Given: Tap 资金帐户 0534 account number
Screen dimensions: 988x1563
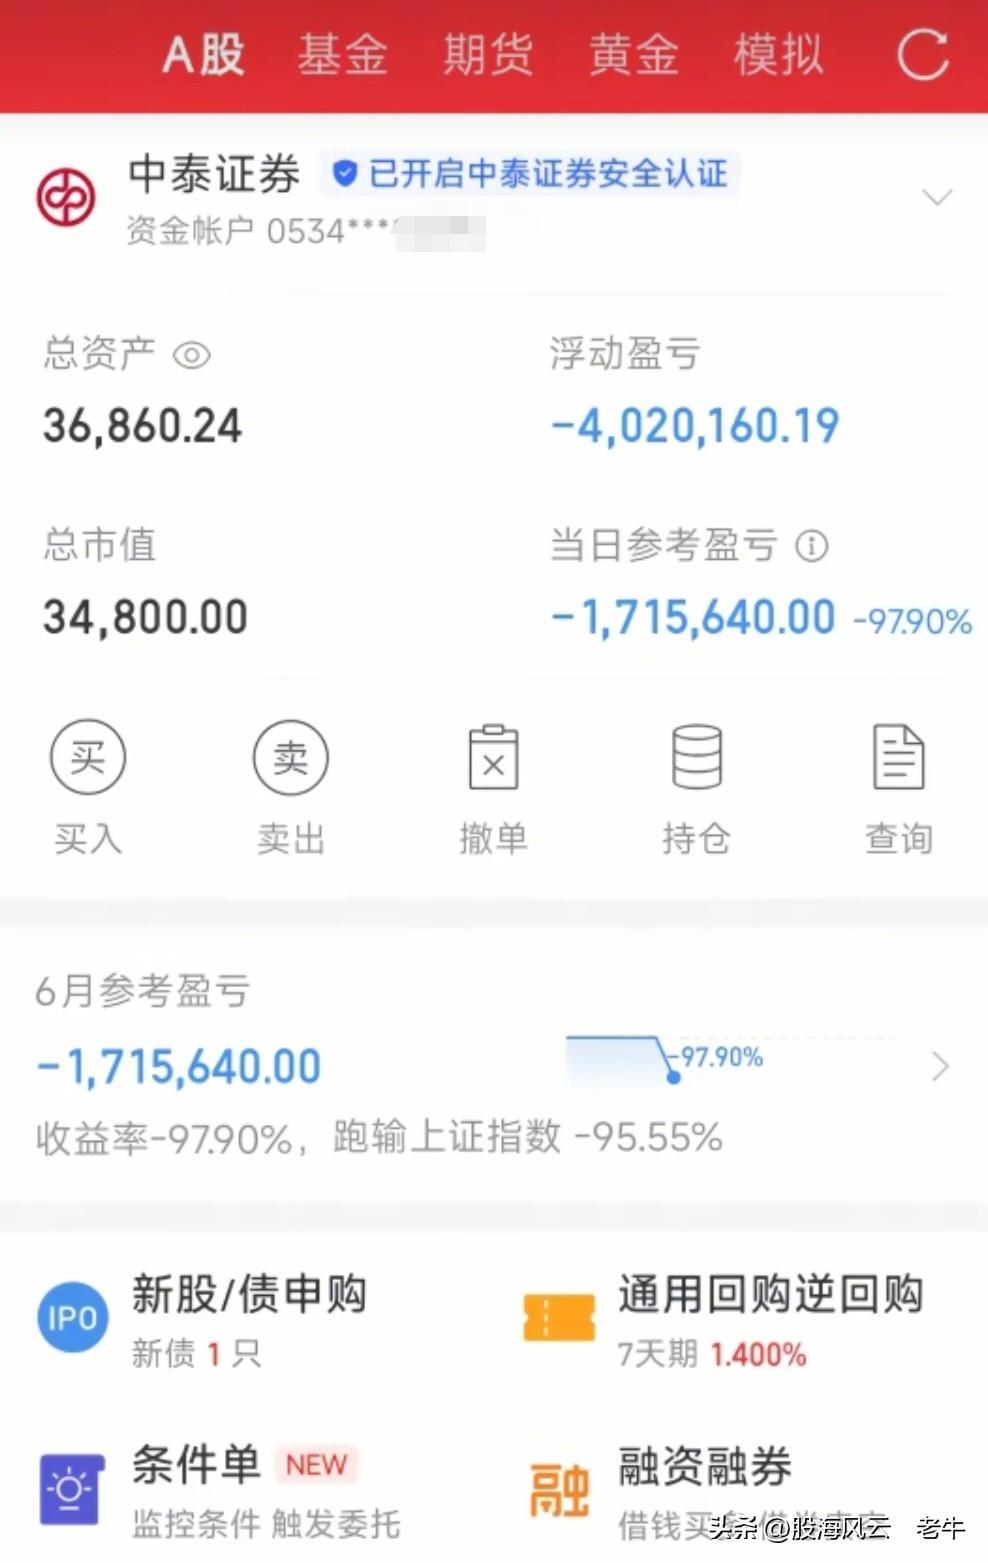Looking at the screenshot, I should (306, 231).
